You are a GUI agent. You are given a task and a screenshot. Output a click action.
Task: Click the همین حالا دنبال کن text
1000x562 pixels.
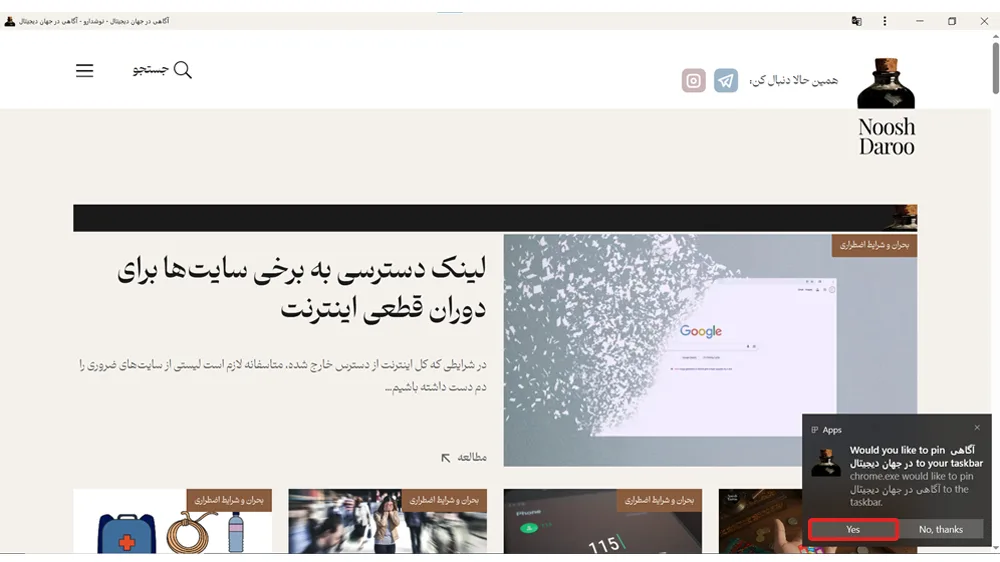(793, 80)
